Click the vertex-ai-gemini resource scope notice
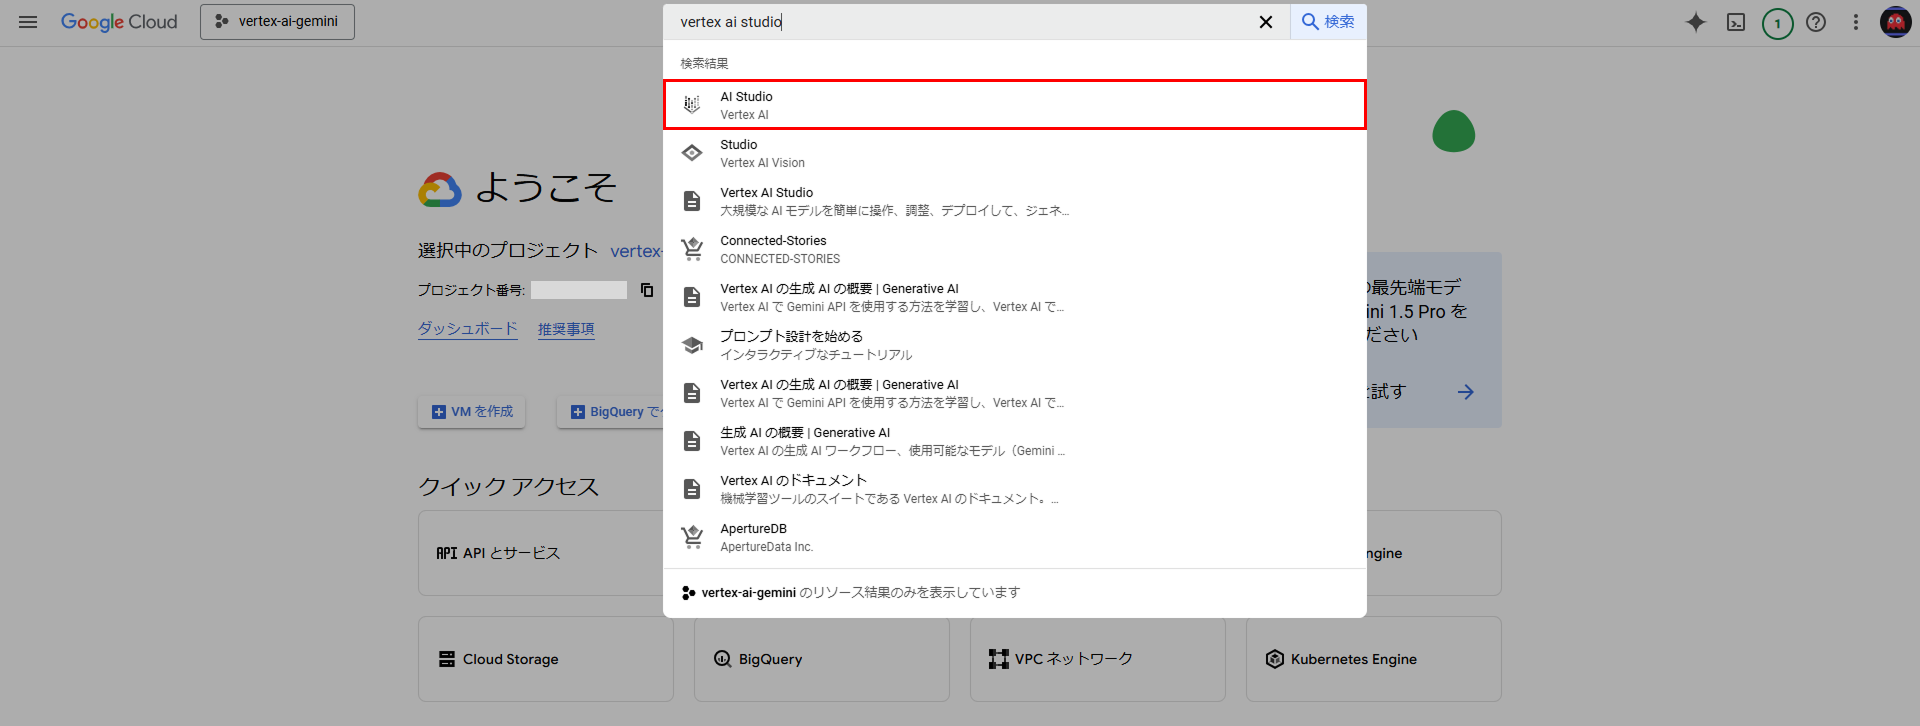The image size is (1920, 726). (850, 593)
